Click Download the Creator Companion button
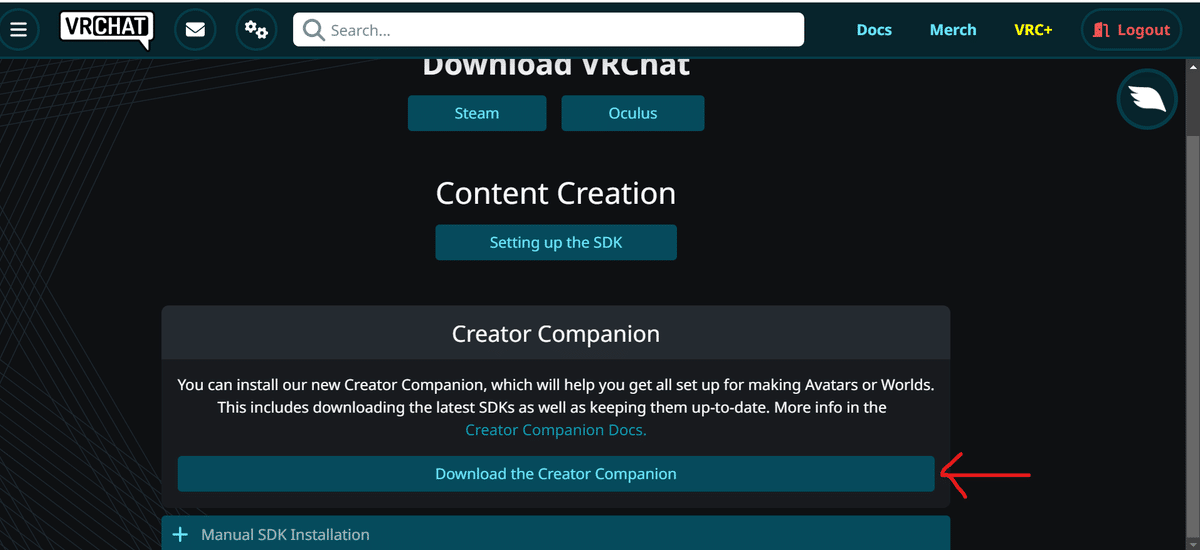Image resolution: width=1200 pixels, height=550 pixels. click(556, 474)
